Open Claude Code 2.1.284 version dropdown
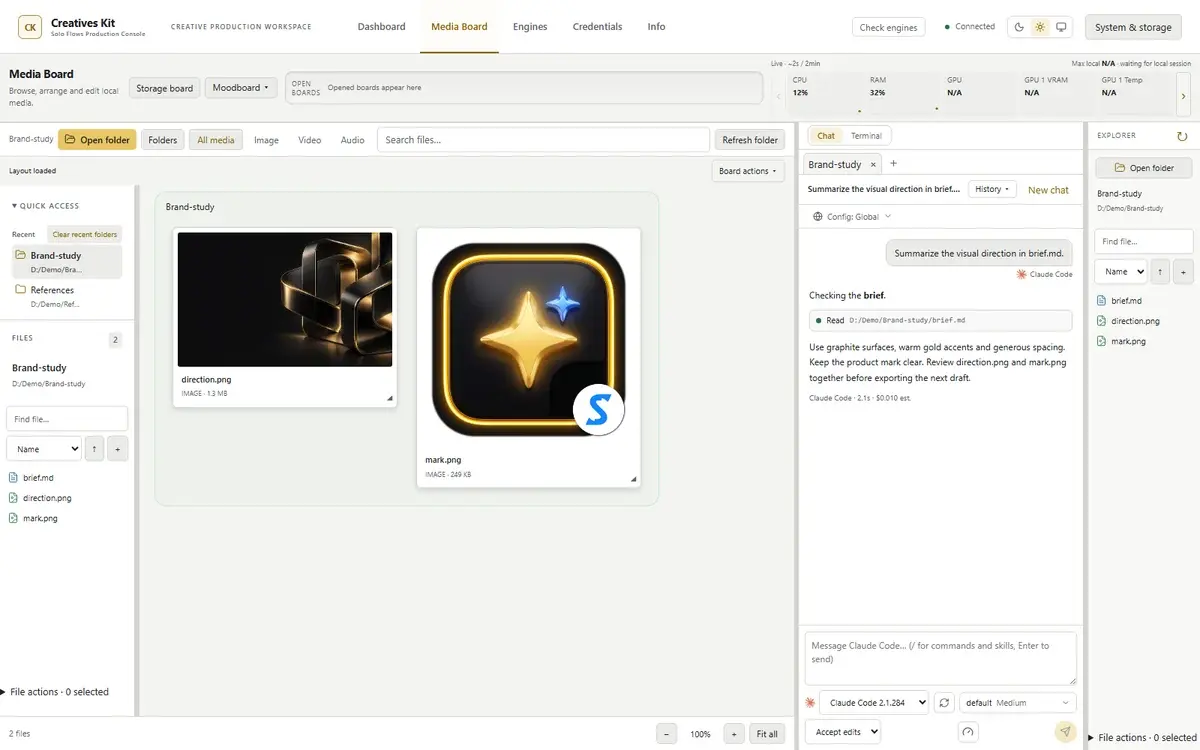The image size is (1200, 750). [874, 703]
